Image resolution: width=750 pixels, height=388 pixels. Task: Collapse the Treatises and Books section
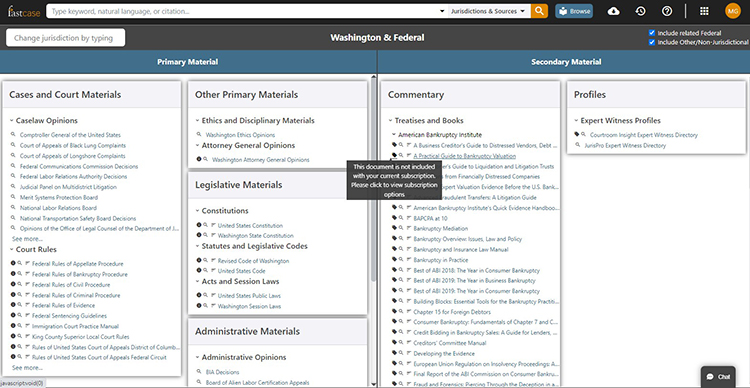click(x=391, y=121)
